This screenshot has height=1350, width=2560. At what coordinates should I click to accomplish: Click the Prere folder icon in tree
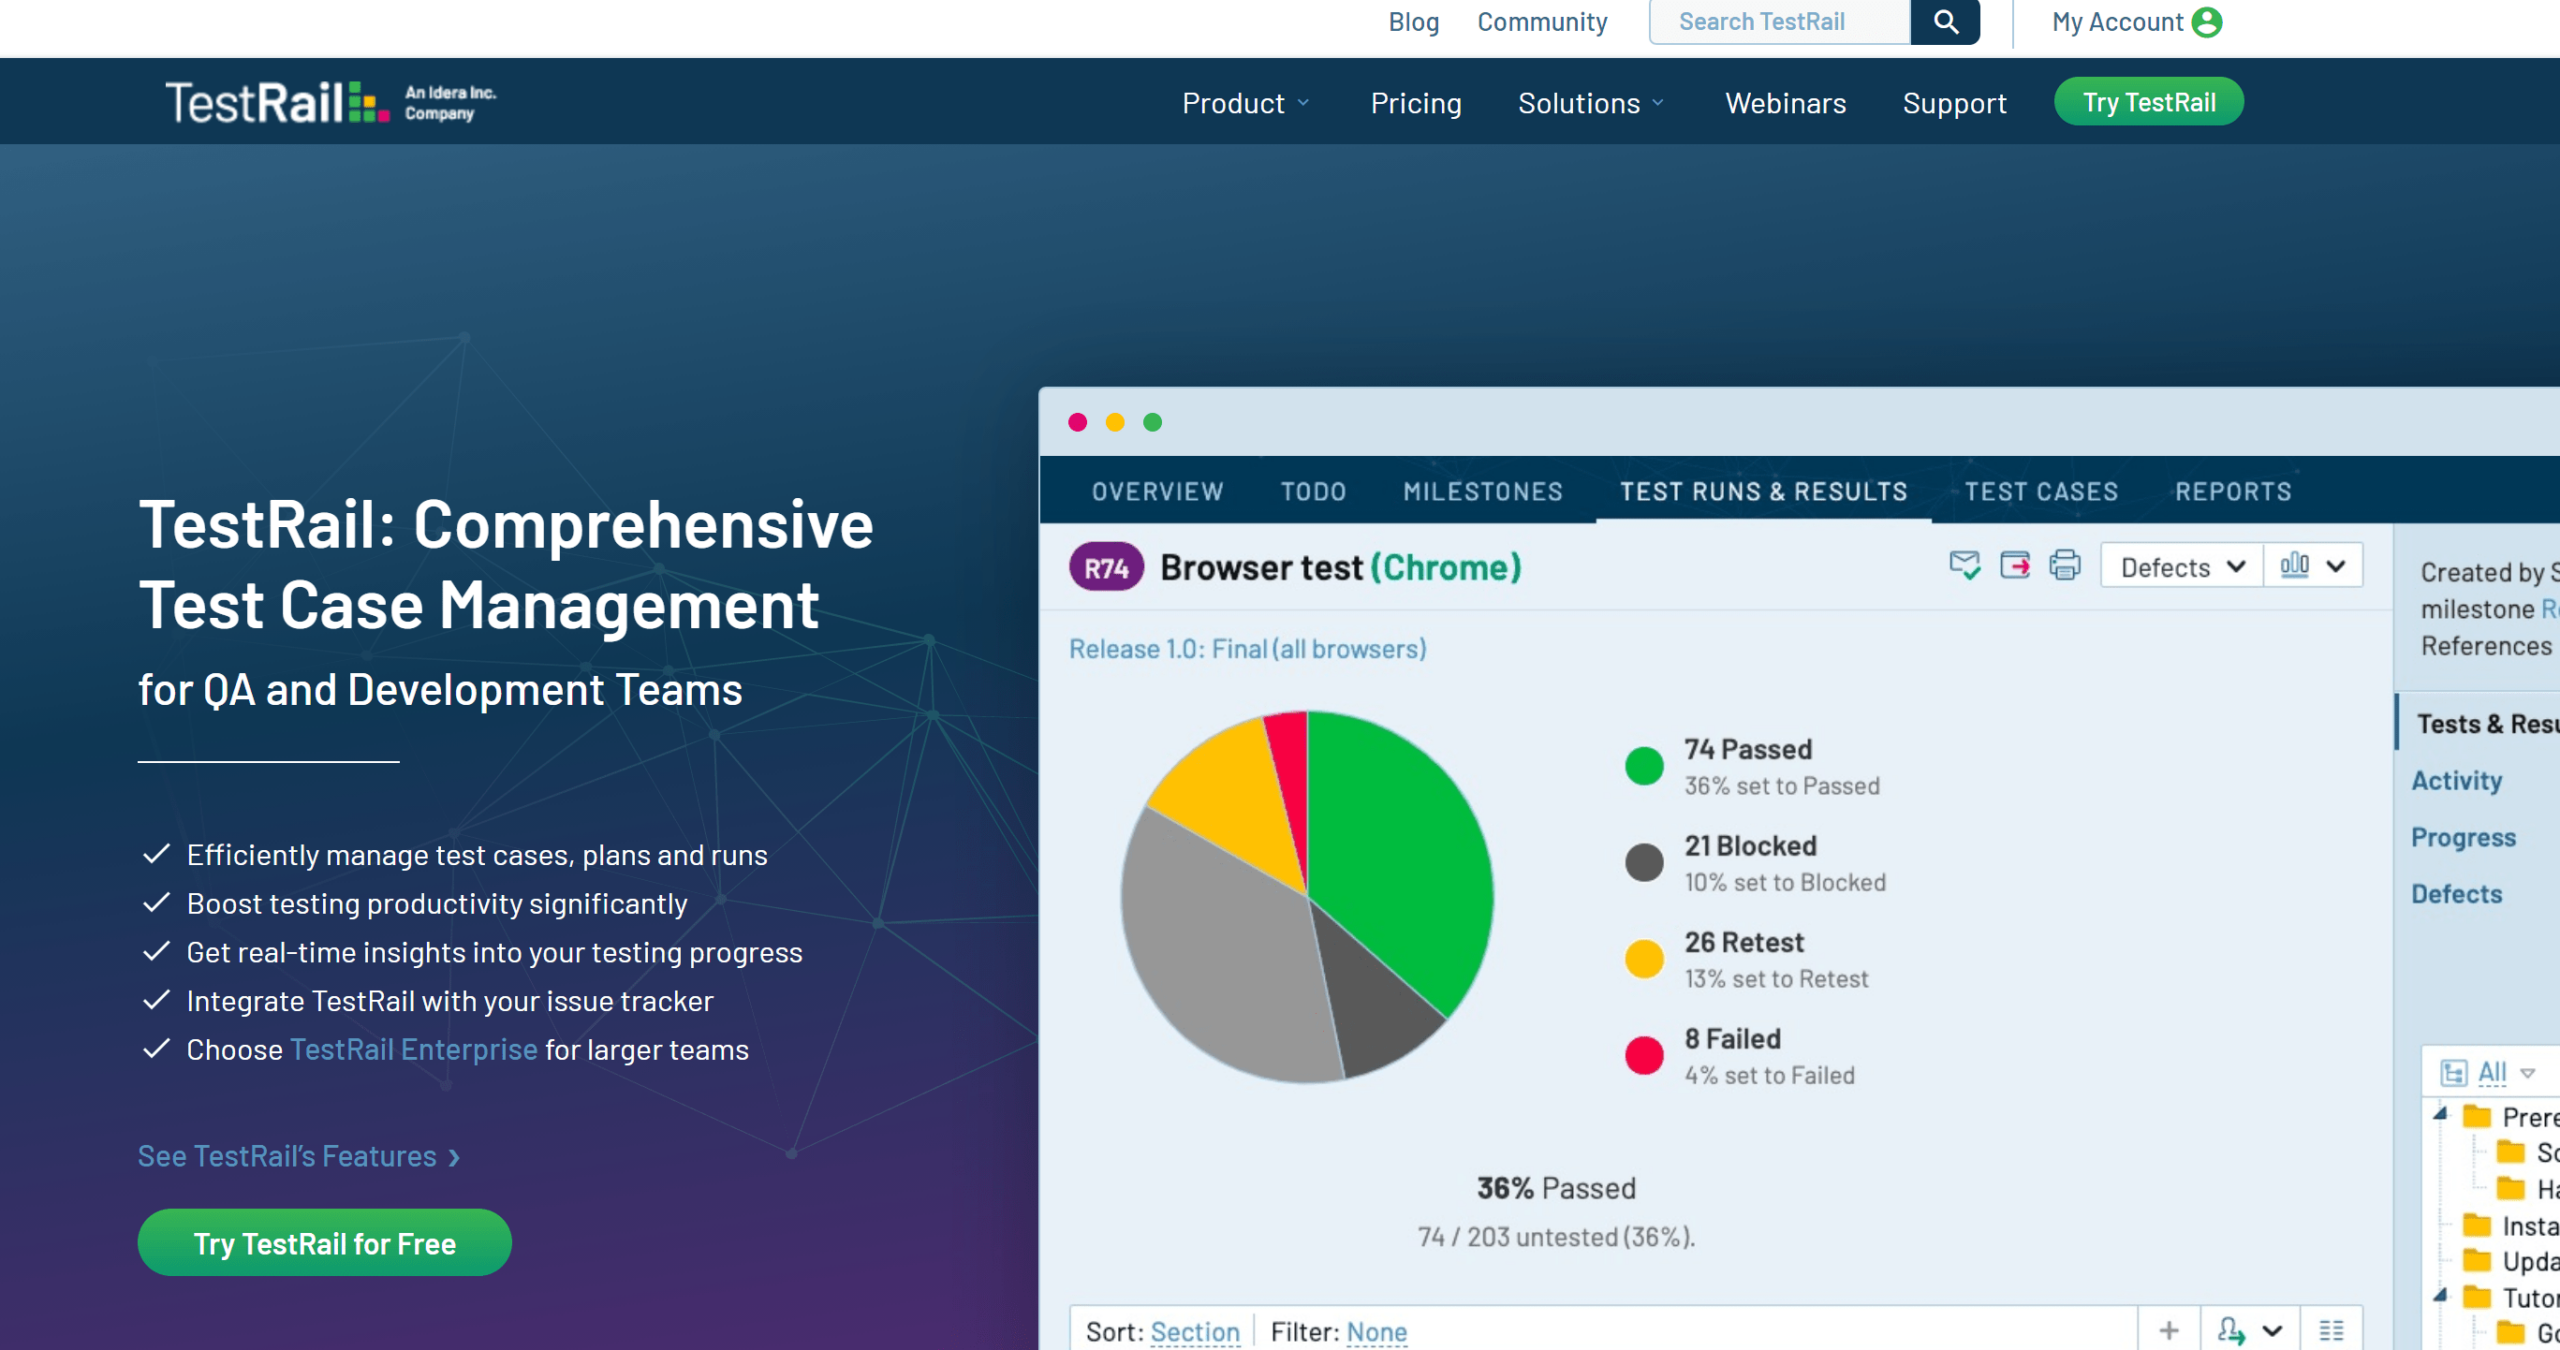click(x=2477, y=1116)
